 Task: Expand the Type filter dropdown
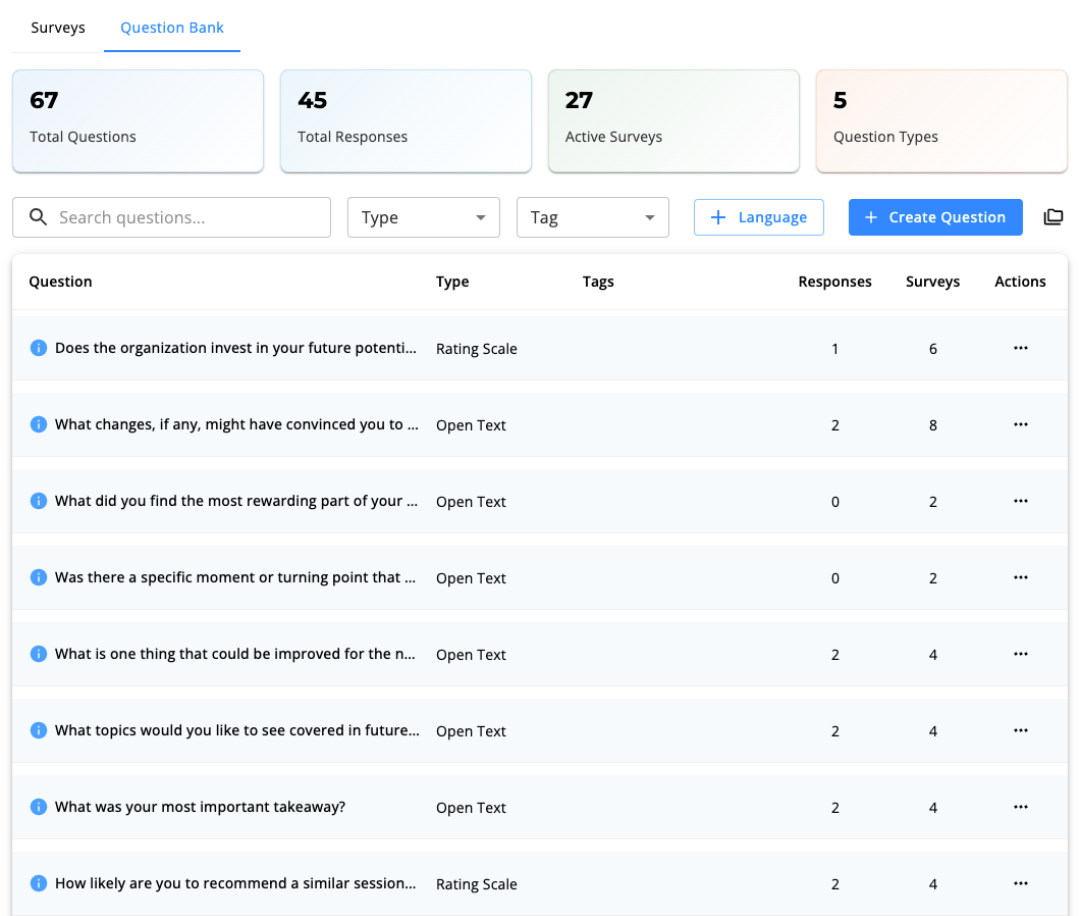[423, 217]
